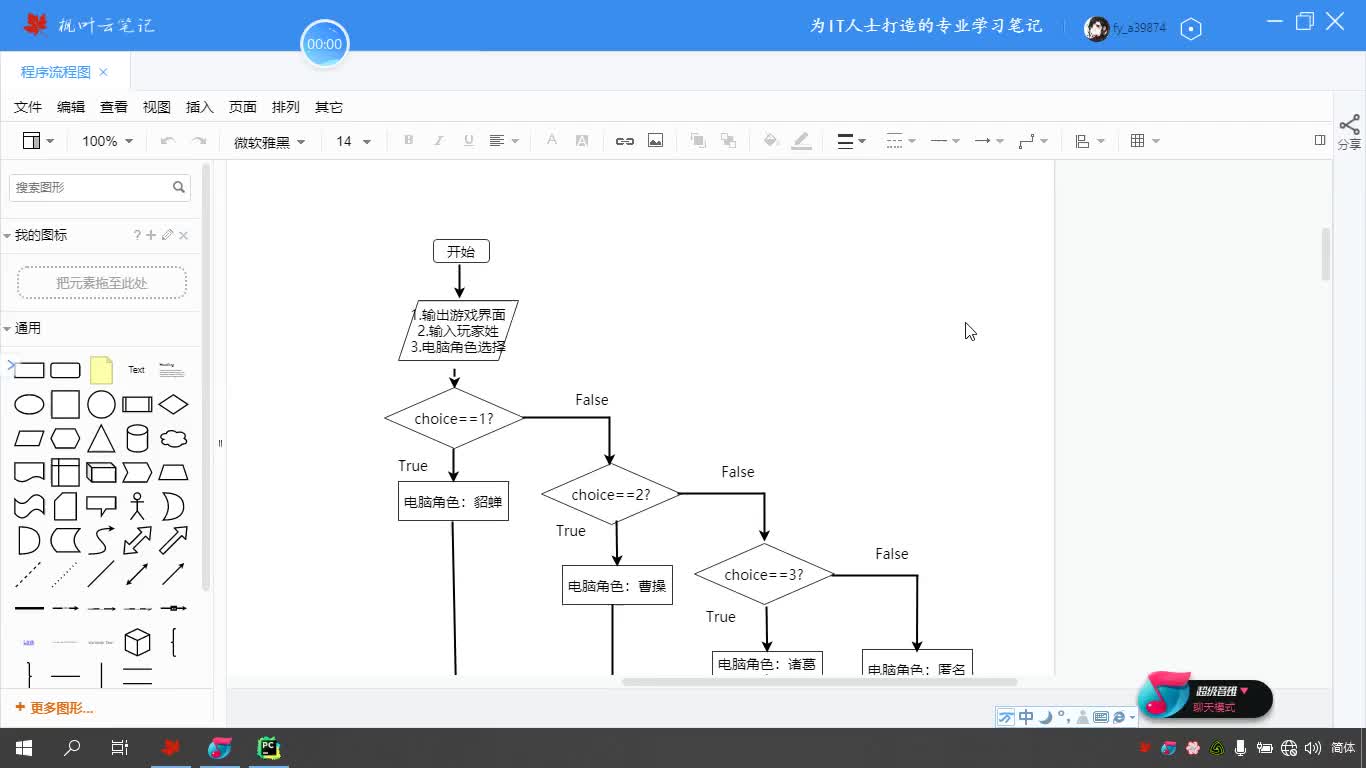Viewport: 1366px width, 768px height.
Task: Select the choice==1? decision diamond
Action: (x=454, y=418)
